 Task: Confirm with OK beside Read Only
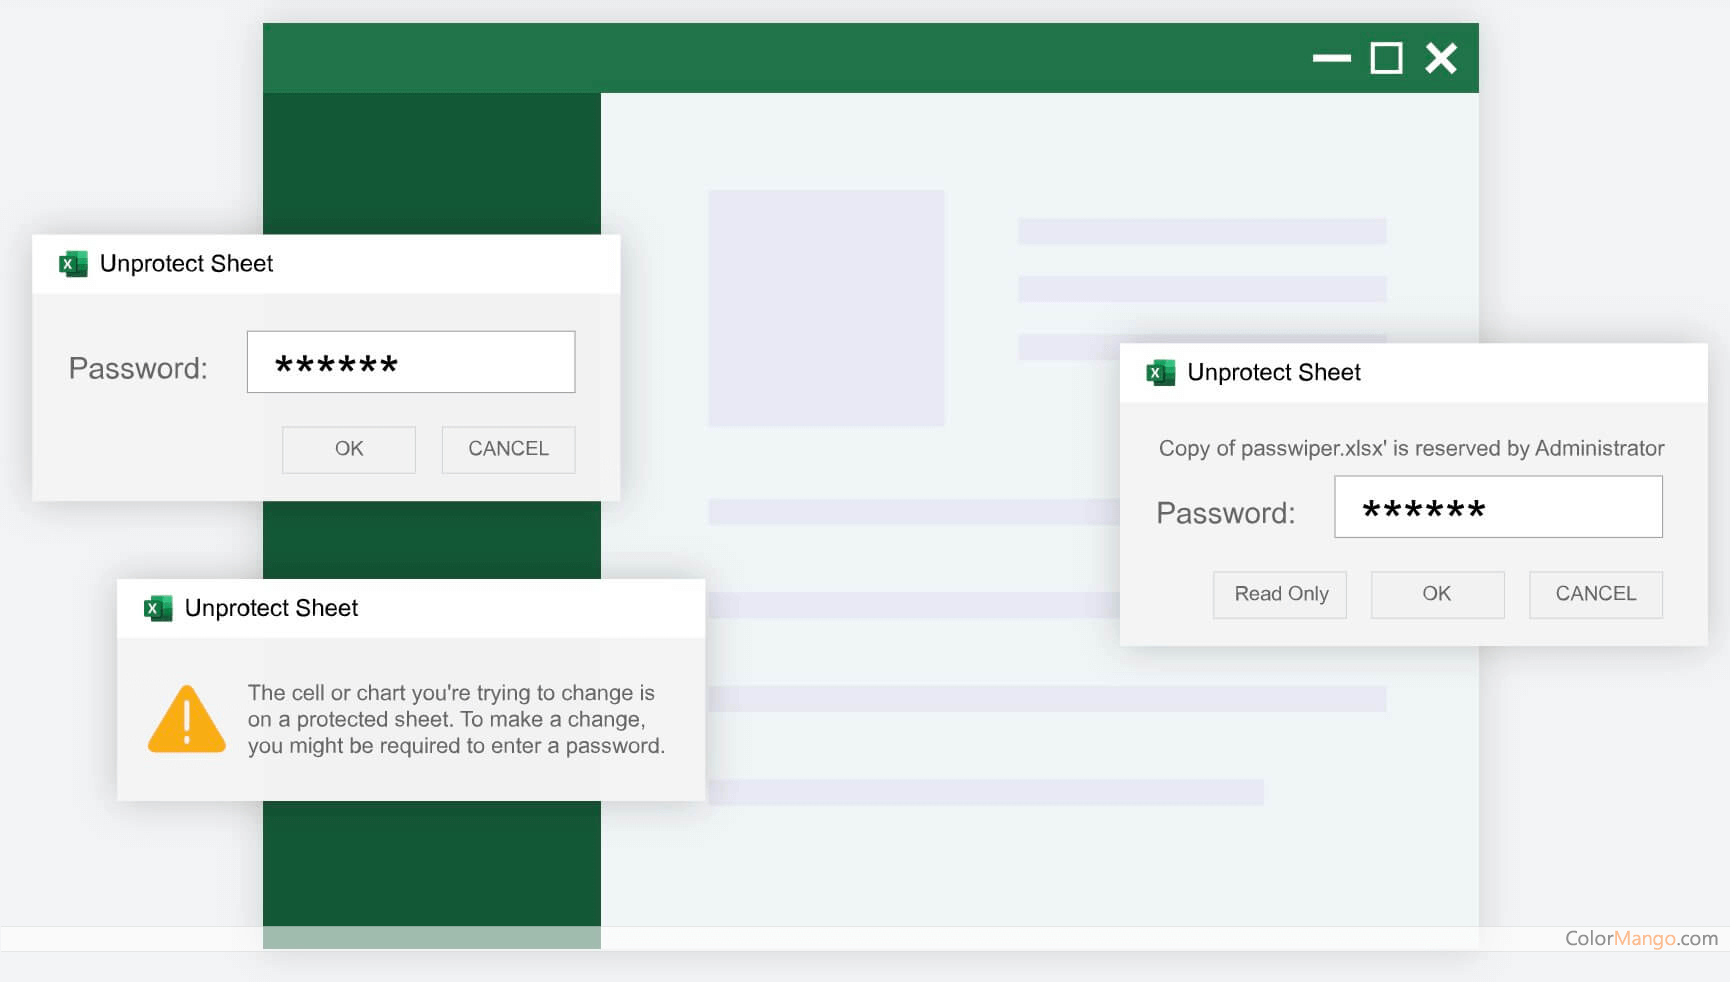point(1437,594)
